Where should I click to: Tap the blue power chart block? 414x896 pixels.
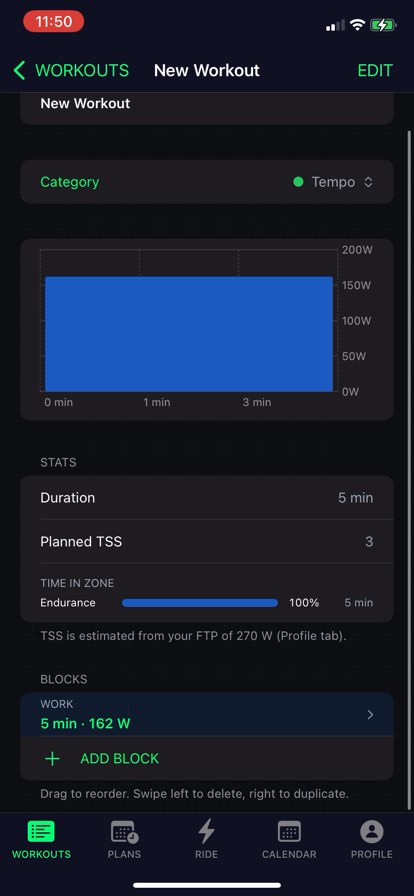(x=189, y=334)
